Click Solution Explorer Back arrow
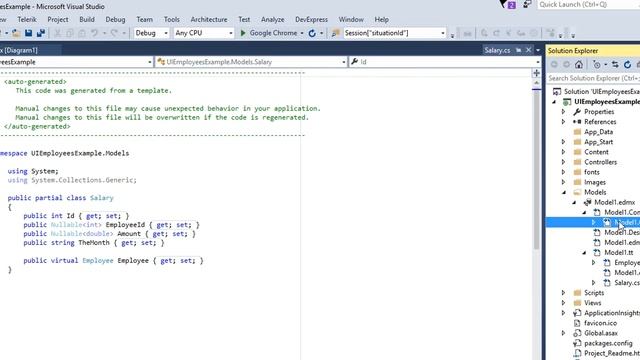Viewport: 640px width, 360px height. [x=554, y=64]
